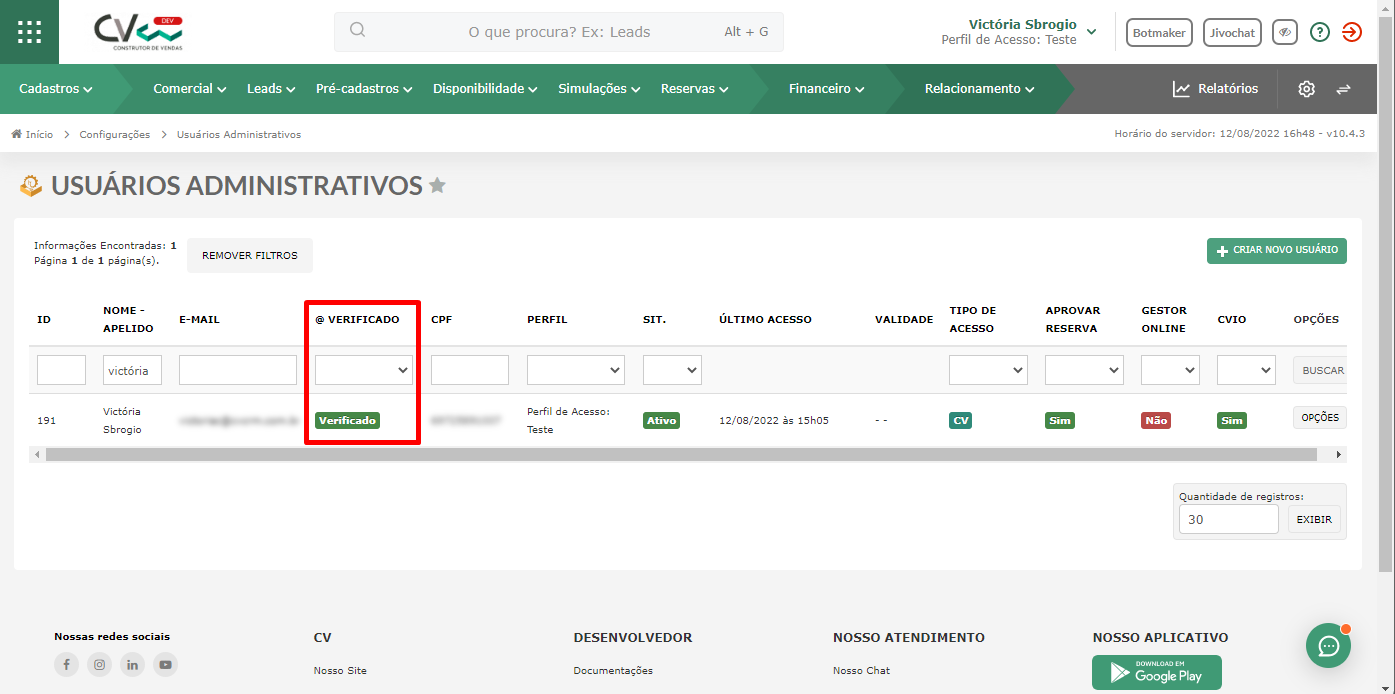Click the Jivochat button

click(x=1232, y=33)
